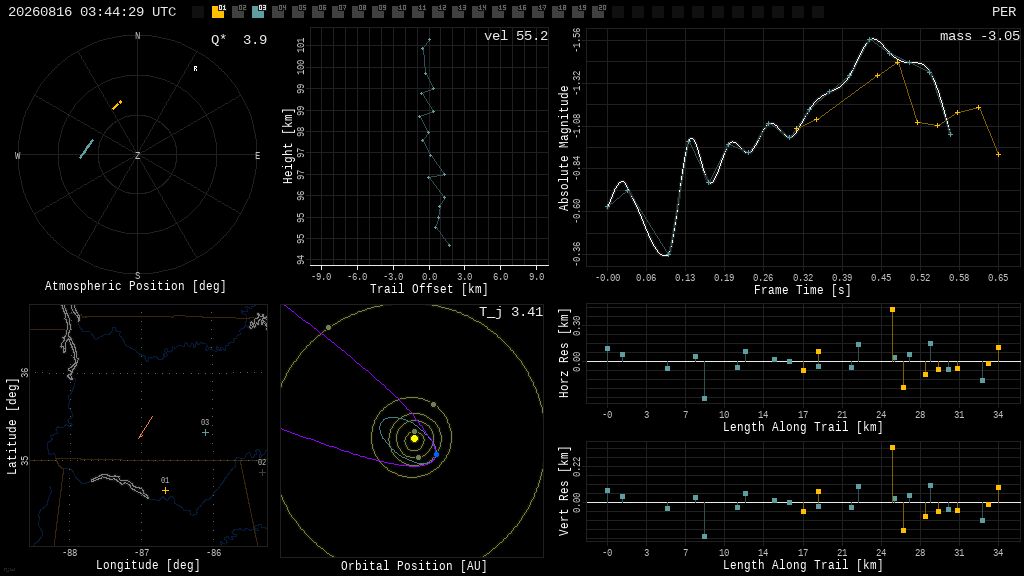Enable the gray station 02 indicator
Screen dimensions: 1024x576
pyautogui.click(x=238, y=12)
